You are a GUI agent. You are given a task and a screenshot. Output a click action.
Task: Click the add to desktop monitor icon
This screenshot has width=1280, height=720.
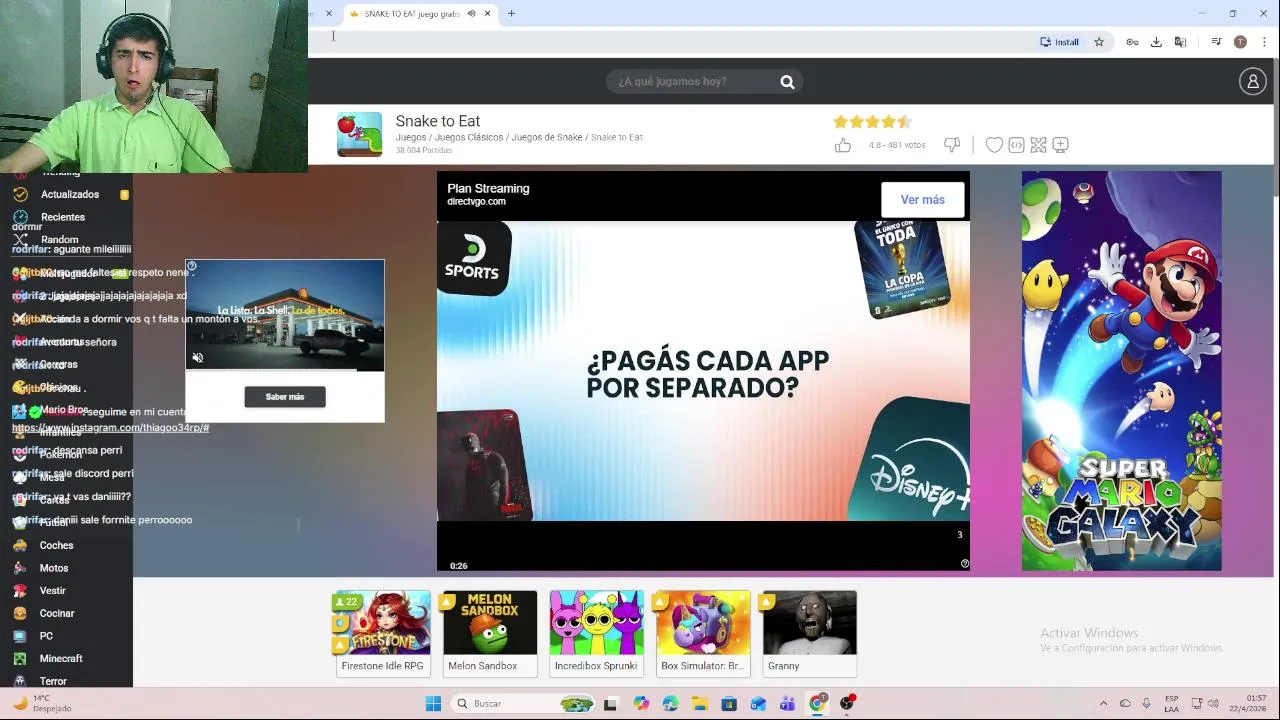(x=1060, y=145)
